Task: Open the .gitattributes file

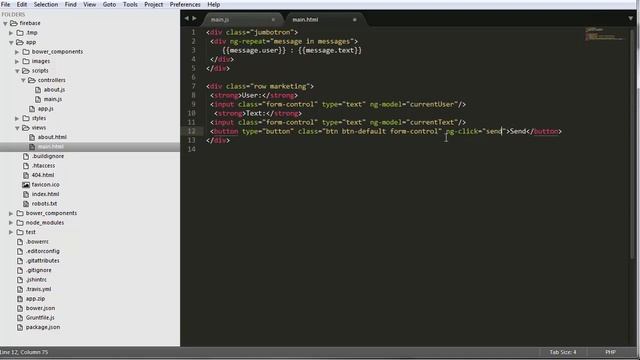Action: pyautogui.click(x=42, y=260)
